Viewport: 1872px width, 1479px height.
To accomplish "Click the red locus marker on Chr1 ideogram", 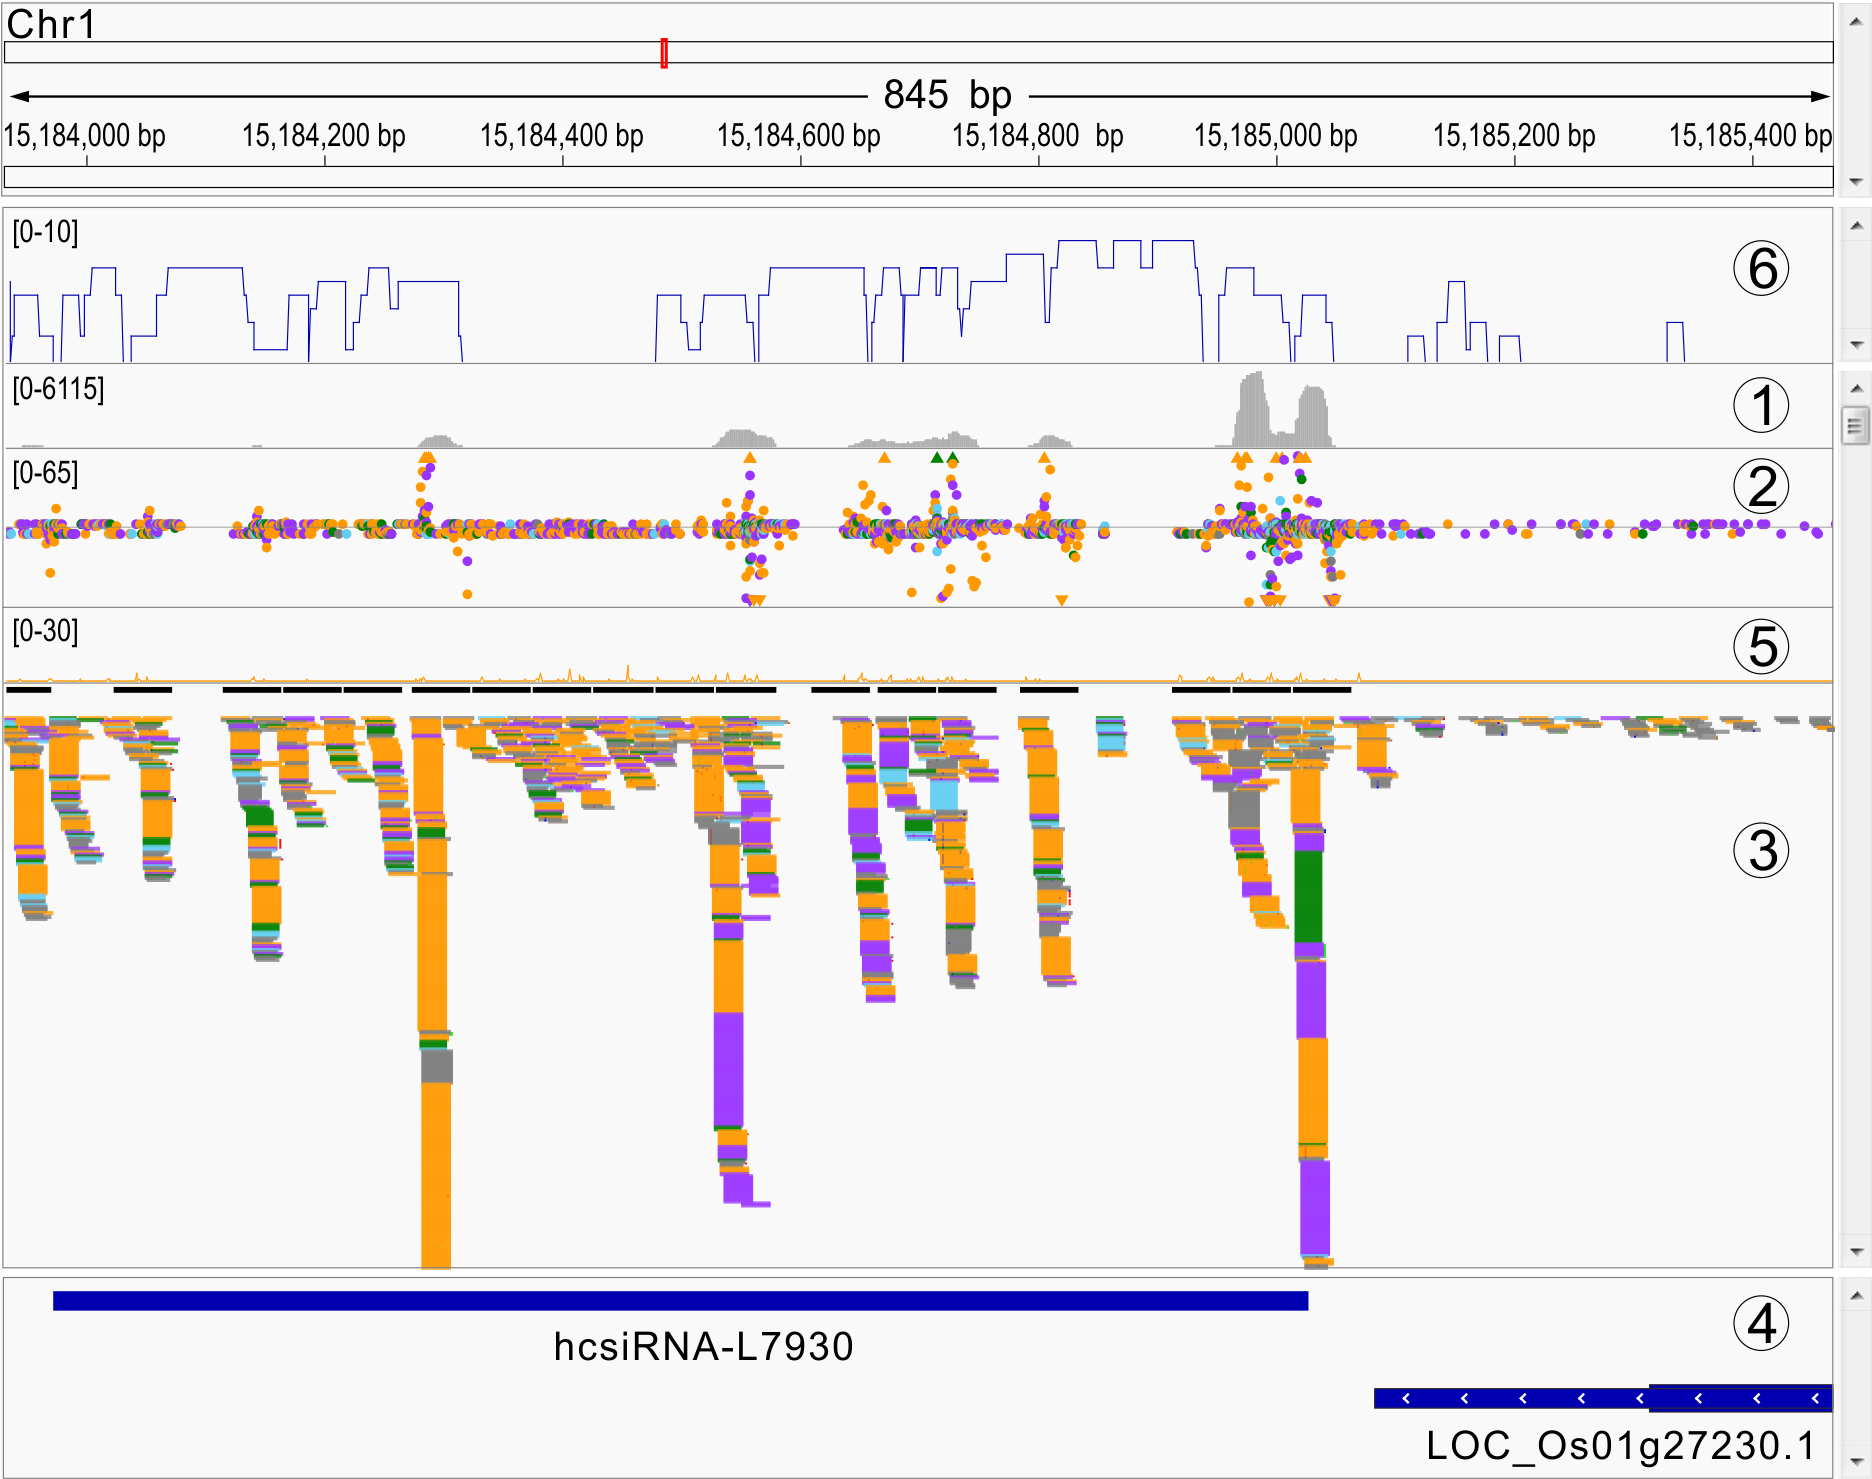I will (664, 53).
